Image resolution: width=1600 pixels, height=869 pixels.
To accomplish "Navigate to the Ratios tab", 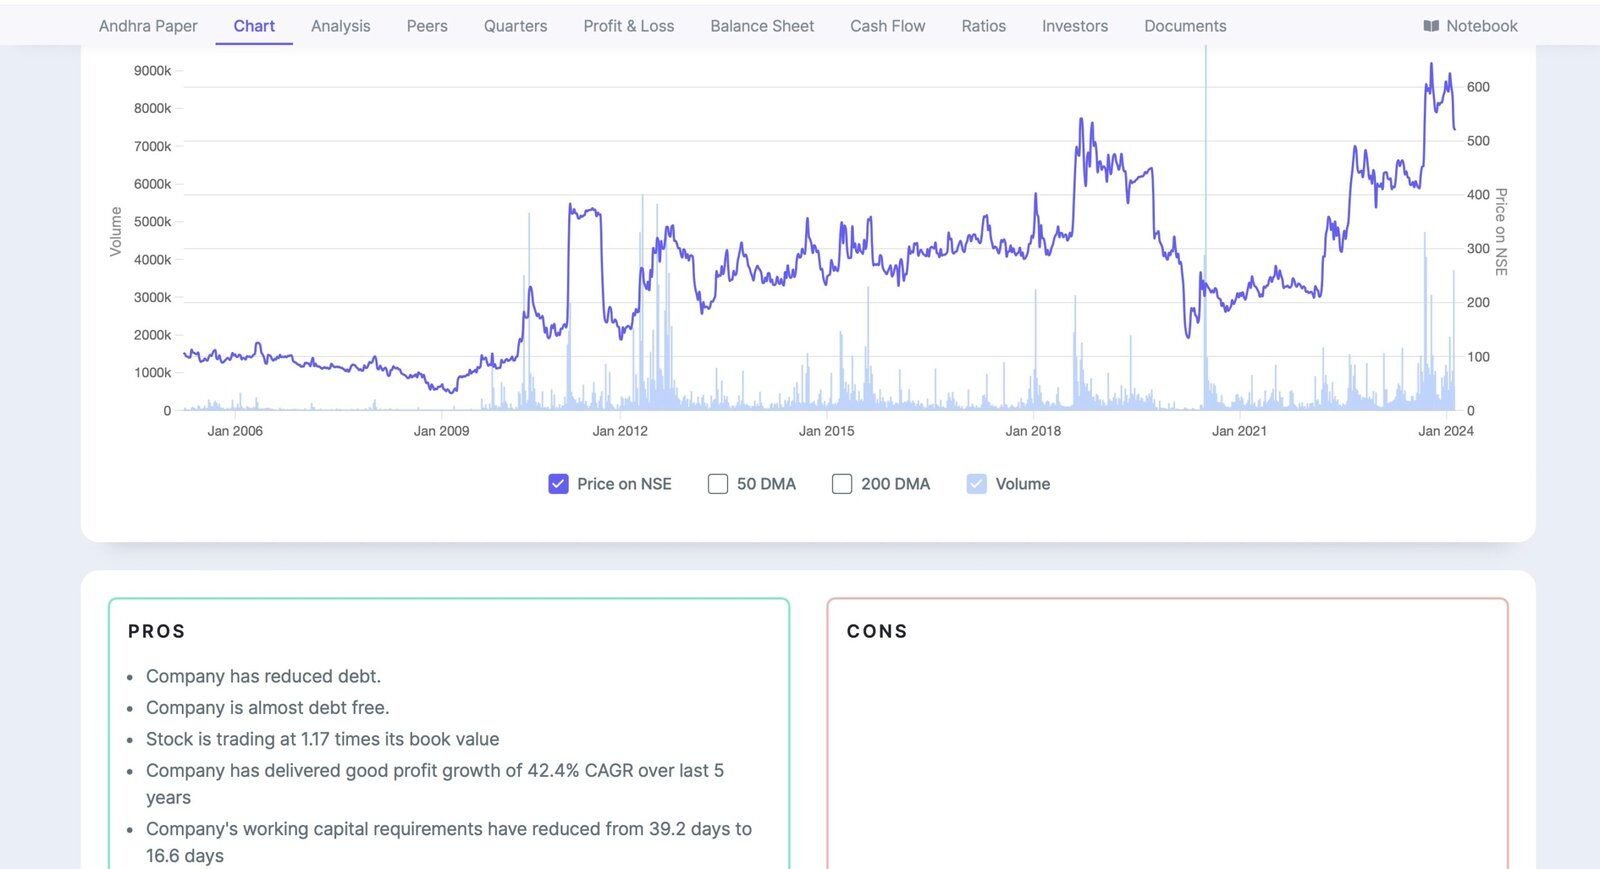I will point(983,26).
